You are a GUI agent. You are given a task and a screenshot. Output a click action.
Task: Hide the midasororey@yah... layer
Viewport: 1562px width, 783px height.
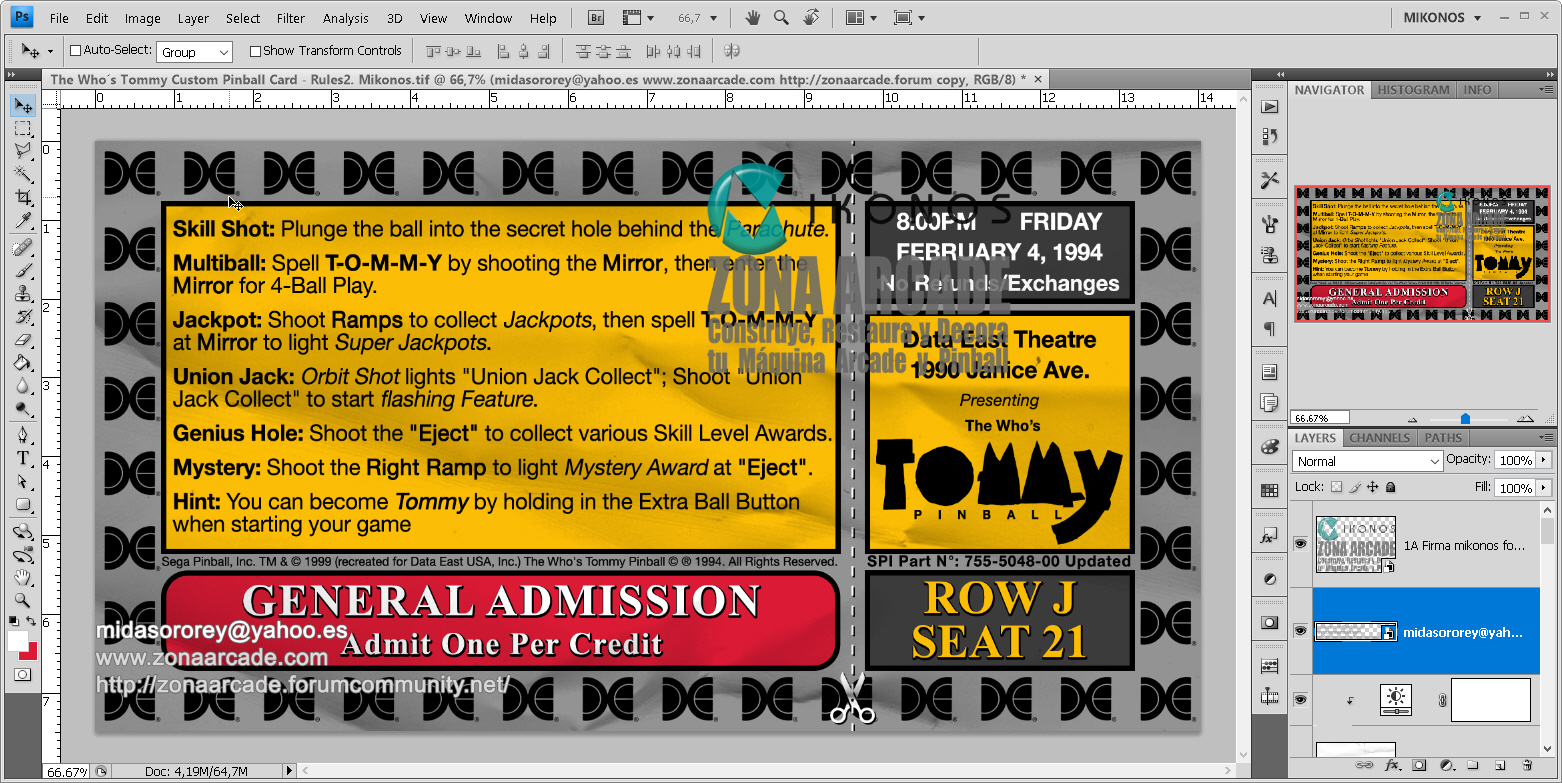(x=1300, y=631)
